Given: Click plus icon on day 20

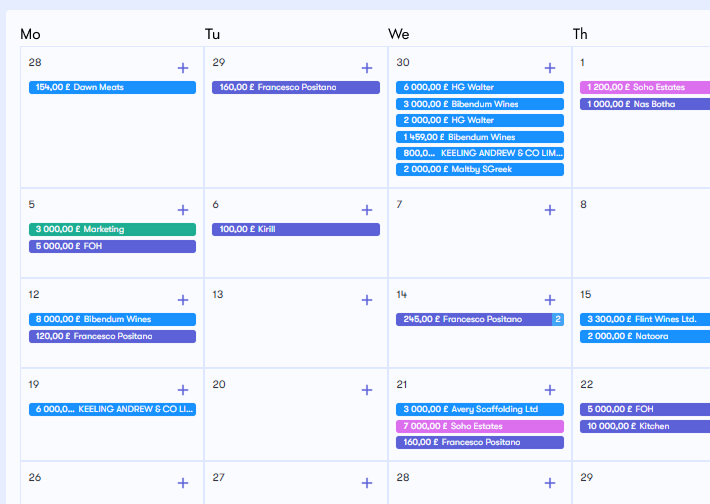Looking at the screenshot, I should 367,390.
